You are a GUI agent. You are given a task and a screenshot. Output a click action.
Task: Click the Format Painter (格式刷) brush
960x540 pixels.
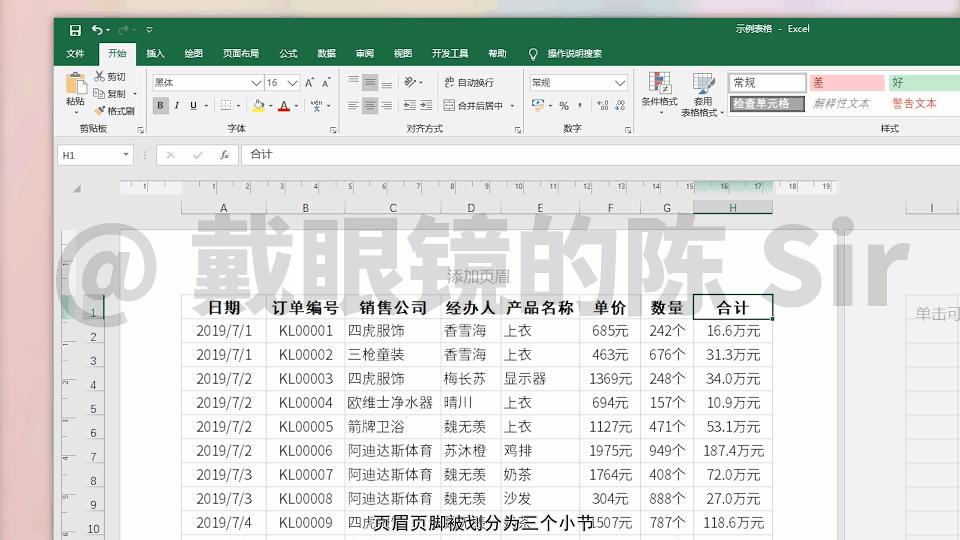pyautogui.click(x=99, y=111)
